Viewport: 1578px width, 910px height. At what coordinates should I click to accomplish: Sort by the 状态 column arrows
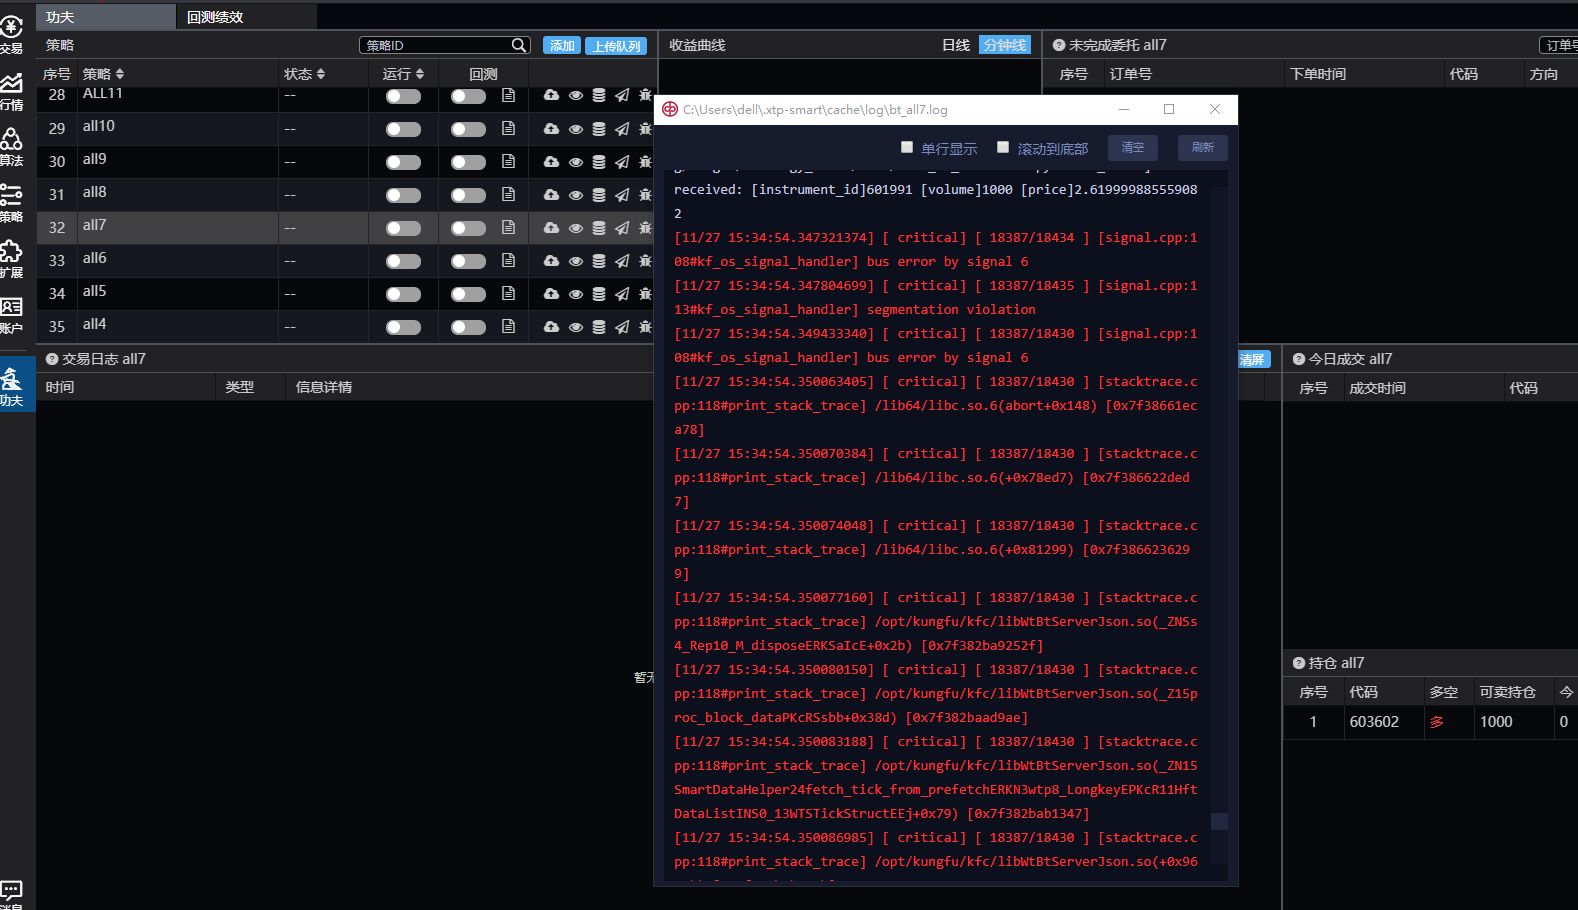pyautogui.click(x=321, y=74)
